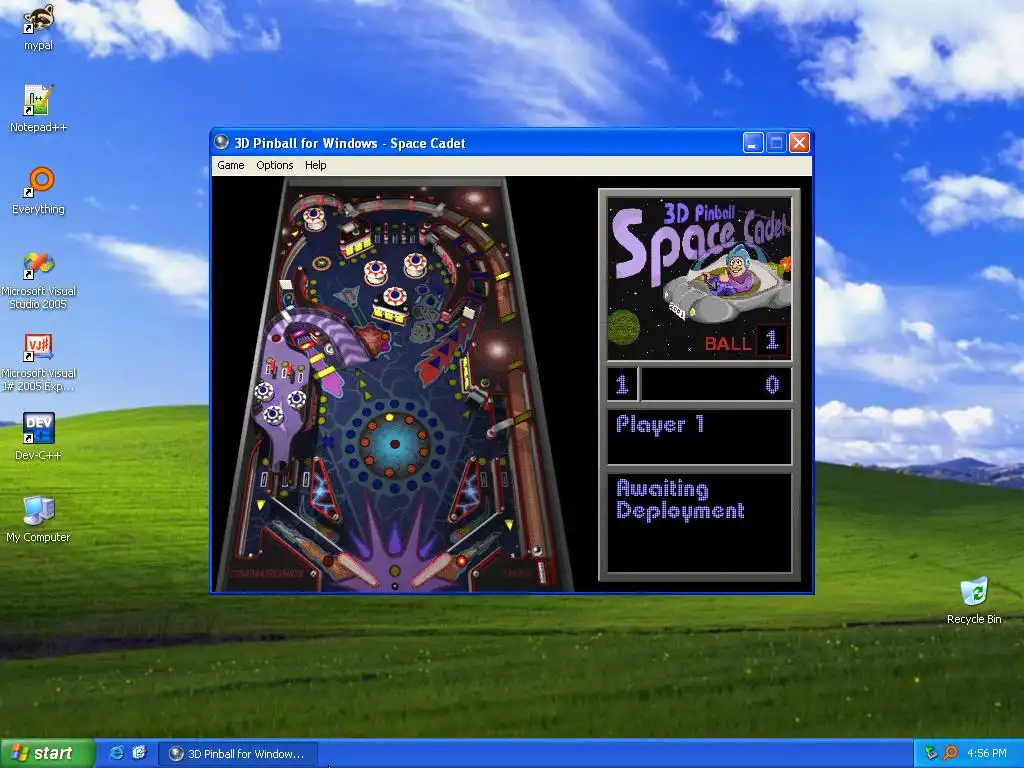This screenshot has width=1024, height=768.
Task: Select the Dev-C++ desktop icon
Action: [x=38, y=436]
